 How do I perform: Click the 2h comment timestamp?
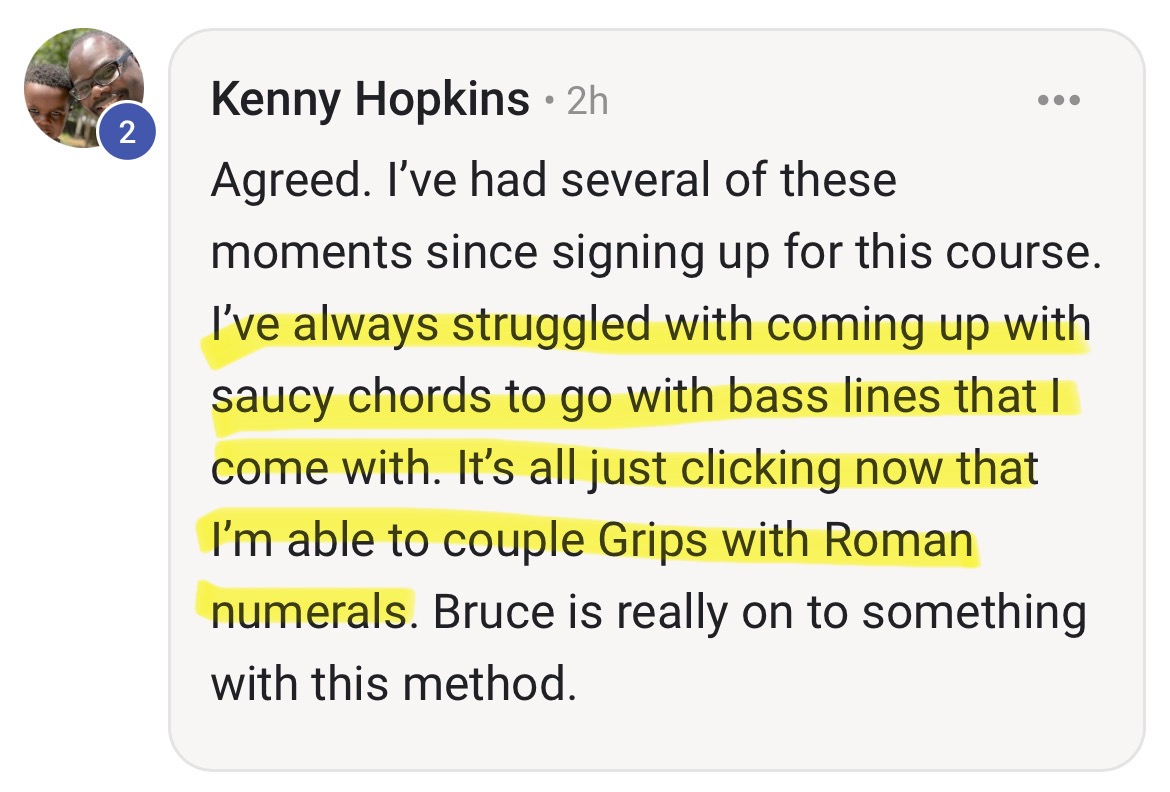(x=587, y=101)
